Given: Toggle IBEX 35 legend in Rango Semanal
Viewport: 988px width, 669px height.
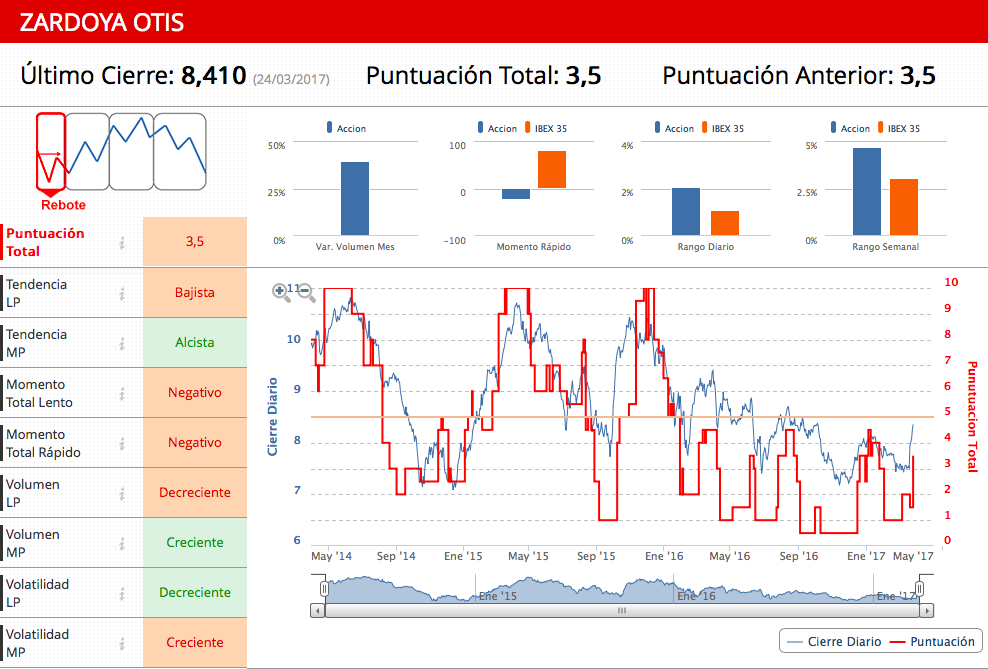Looking at the screenshot, I should [899, 128].
